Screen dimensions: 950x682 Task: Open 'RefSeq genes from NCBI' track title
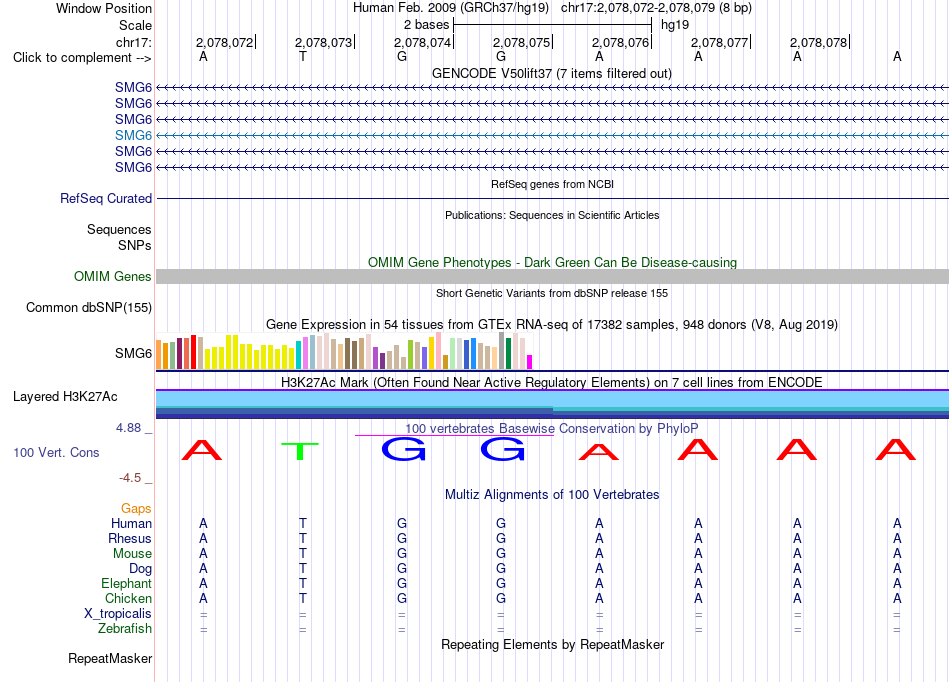pos(552,184)
